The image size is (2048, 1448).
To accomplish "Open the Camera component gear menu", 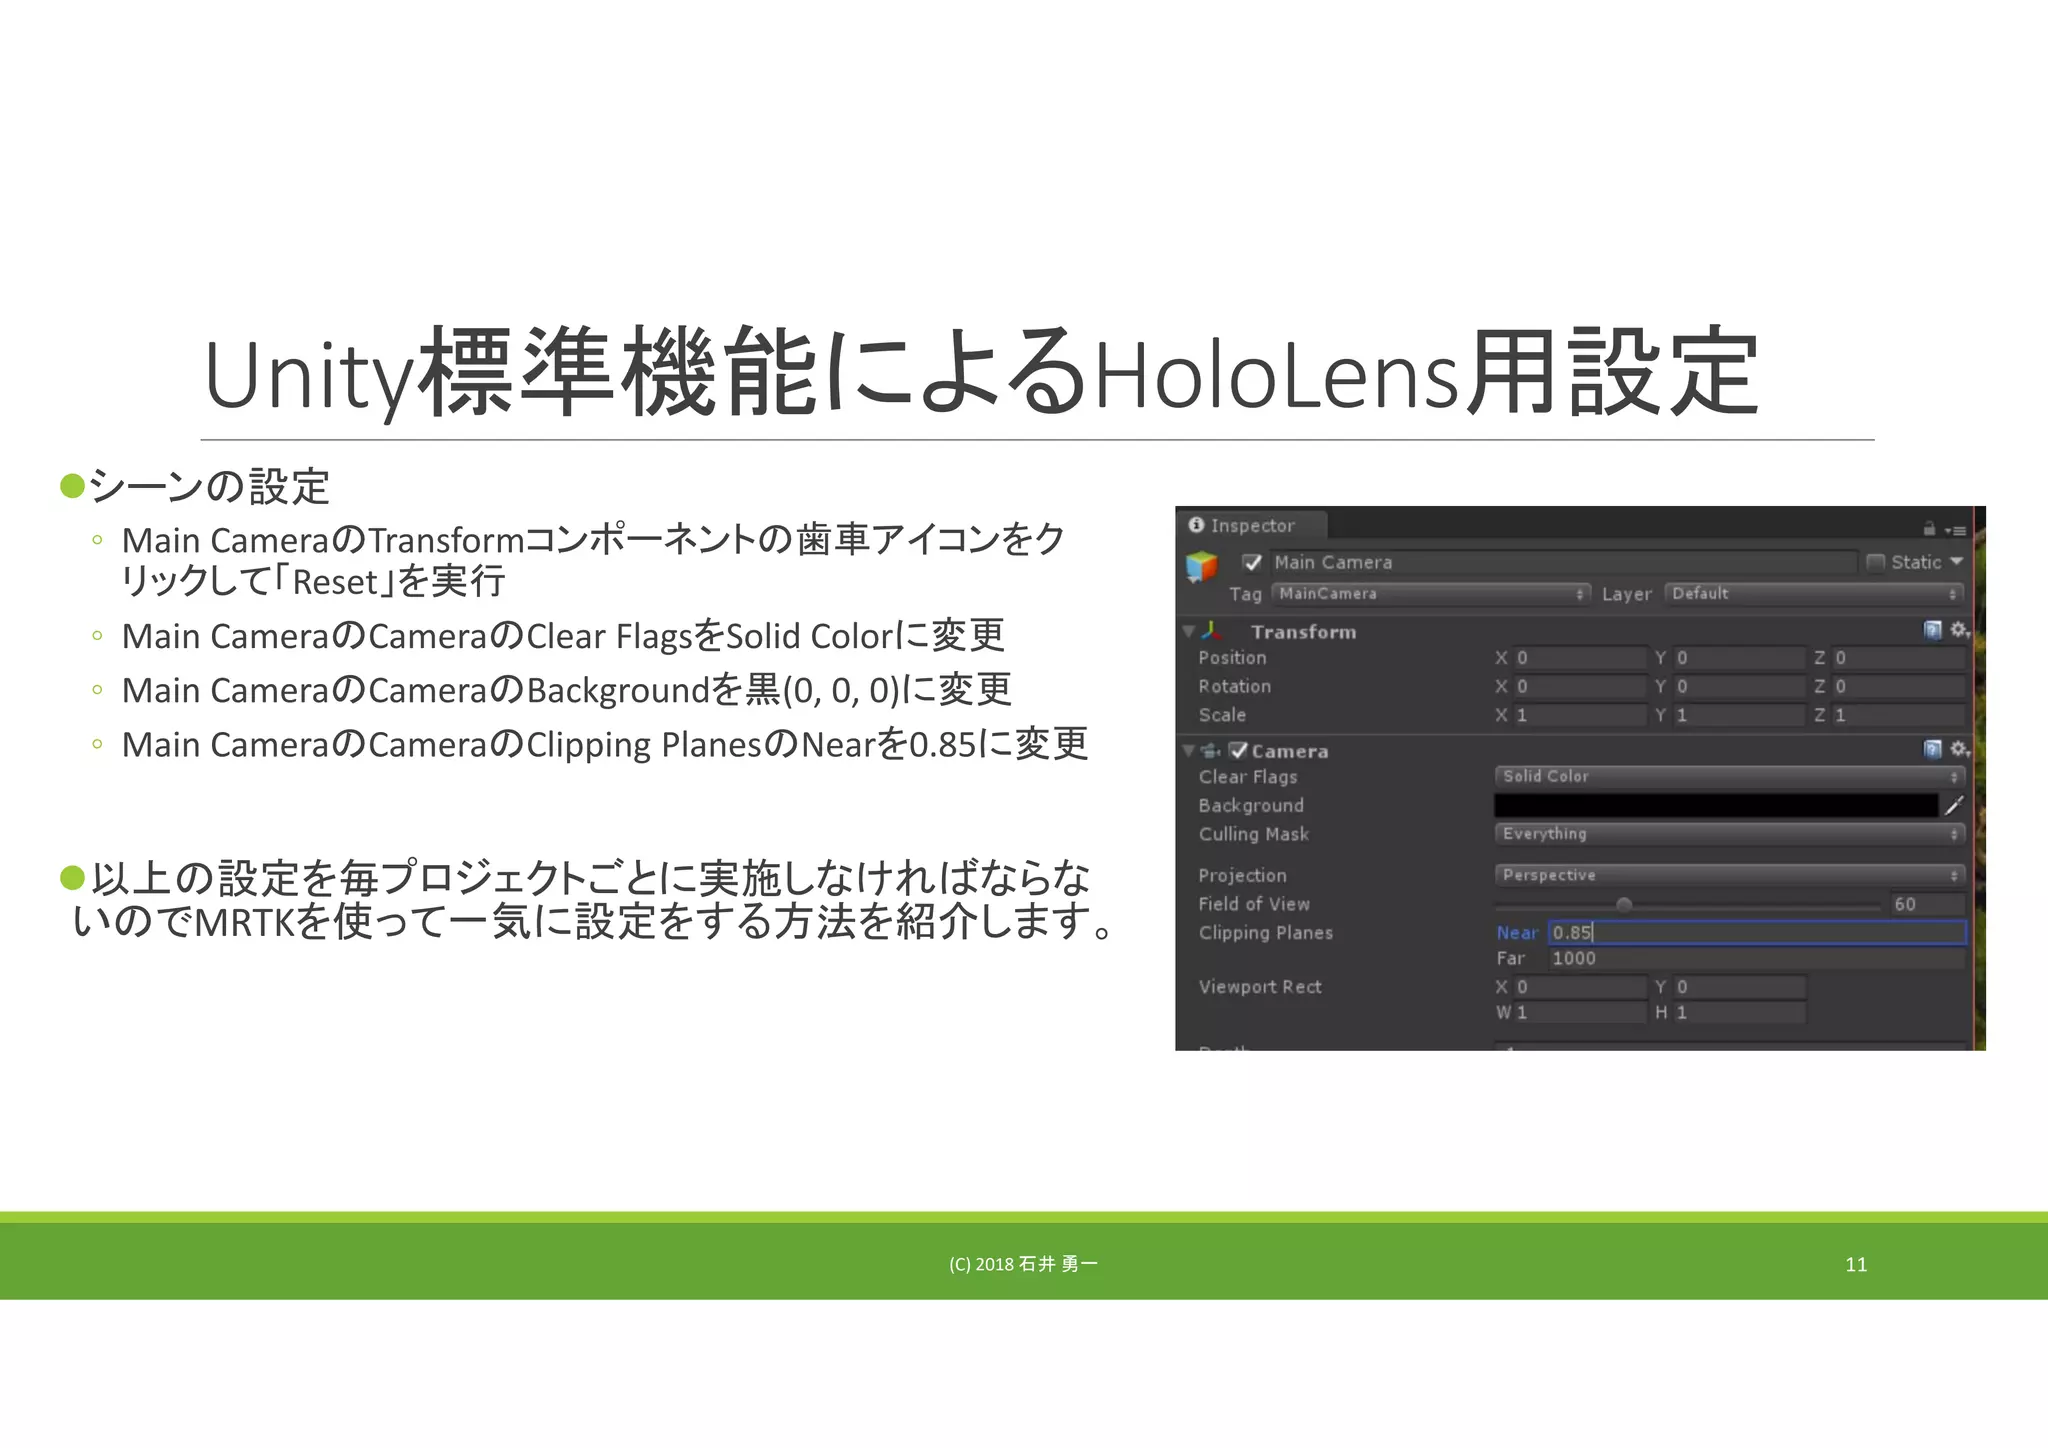I will [x=1960, y=749].
